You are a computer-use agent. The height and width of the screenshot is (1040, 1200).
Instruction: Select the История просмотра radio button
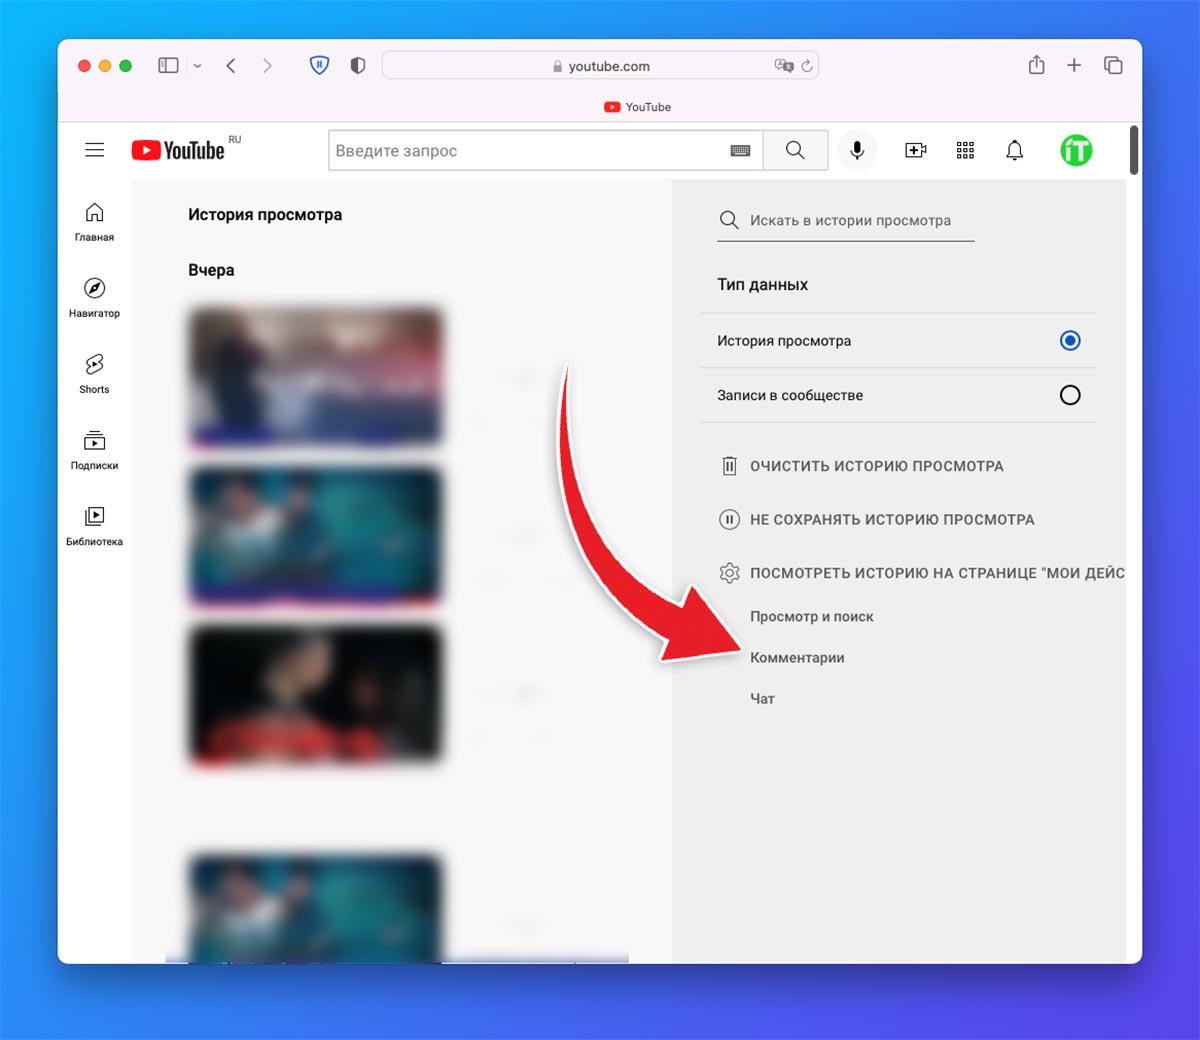point(1069,341)
